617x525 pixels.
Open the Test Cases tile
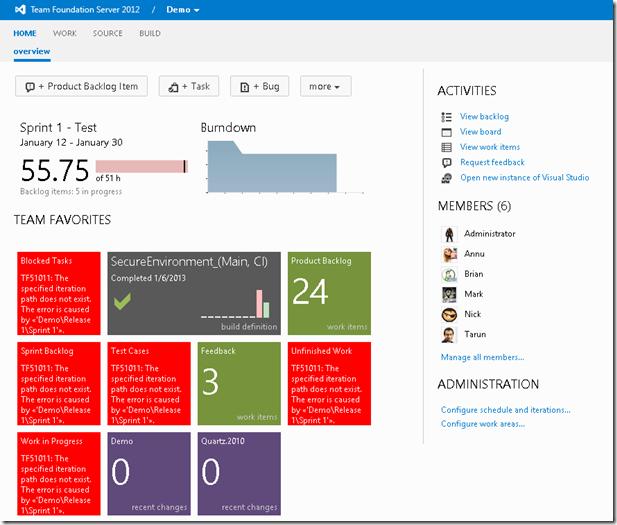tap(149, 384)
